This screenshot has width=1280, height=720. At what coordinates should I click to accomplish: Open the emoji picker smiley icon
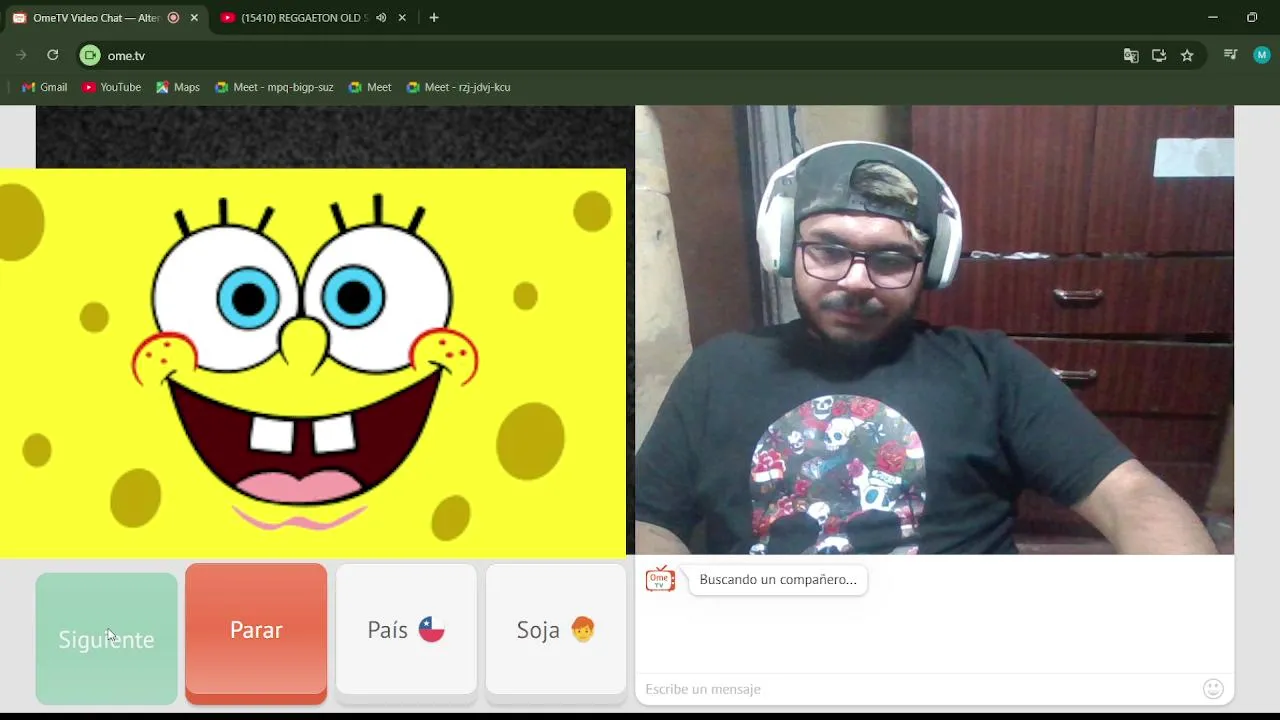(x=1213, y=689)
